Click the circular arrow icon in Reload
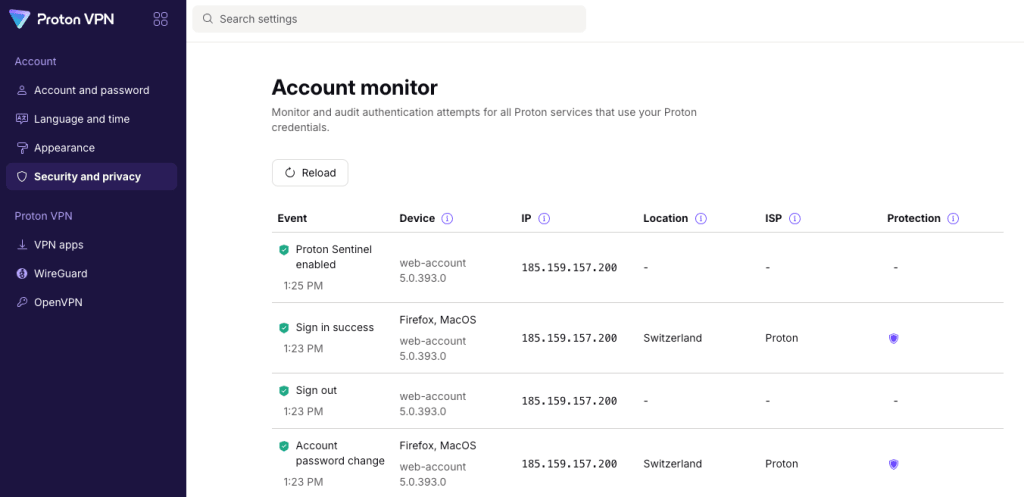The width and height of the screenshot is (1024, 497). pyautogui.click(x=290, y=173)
